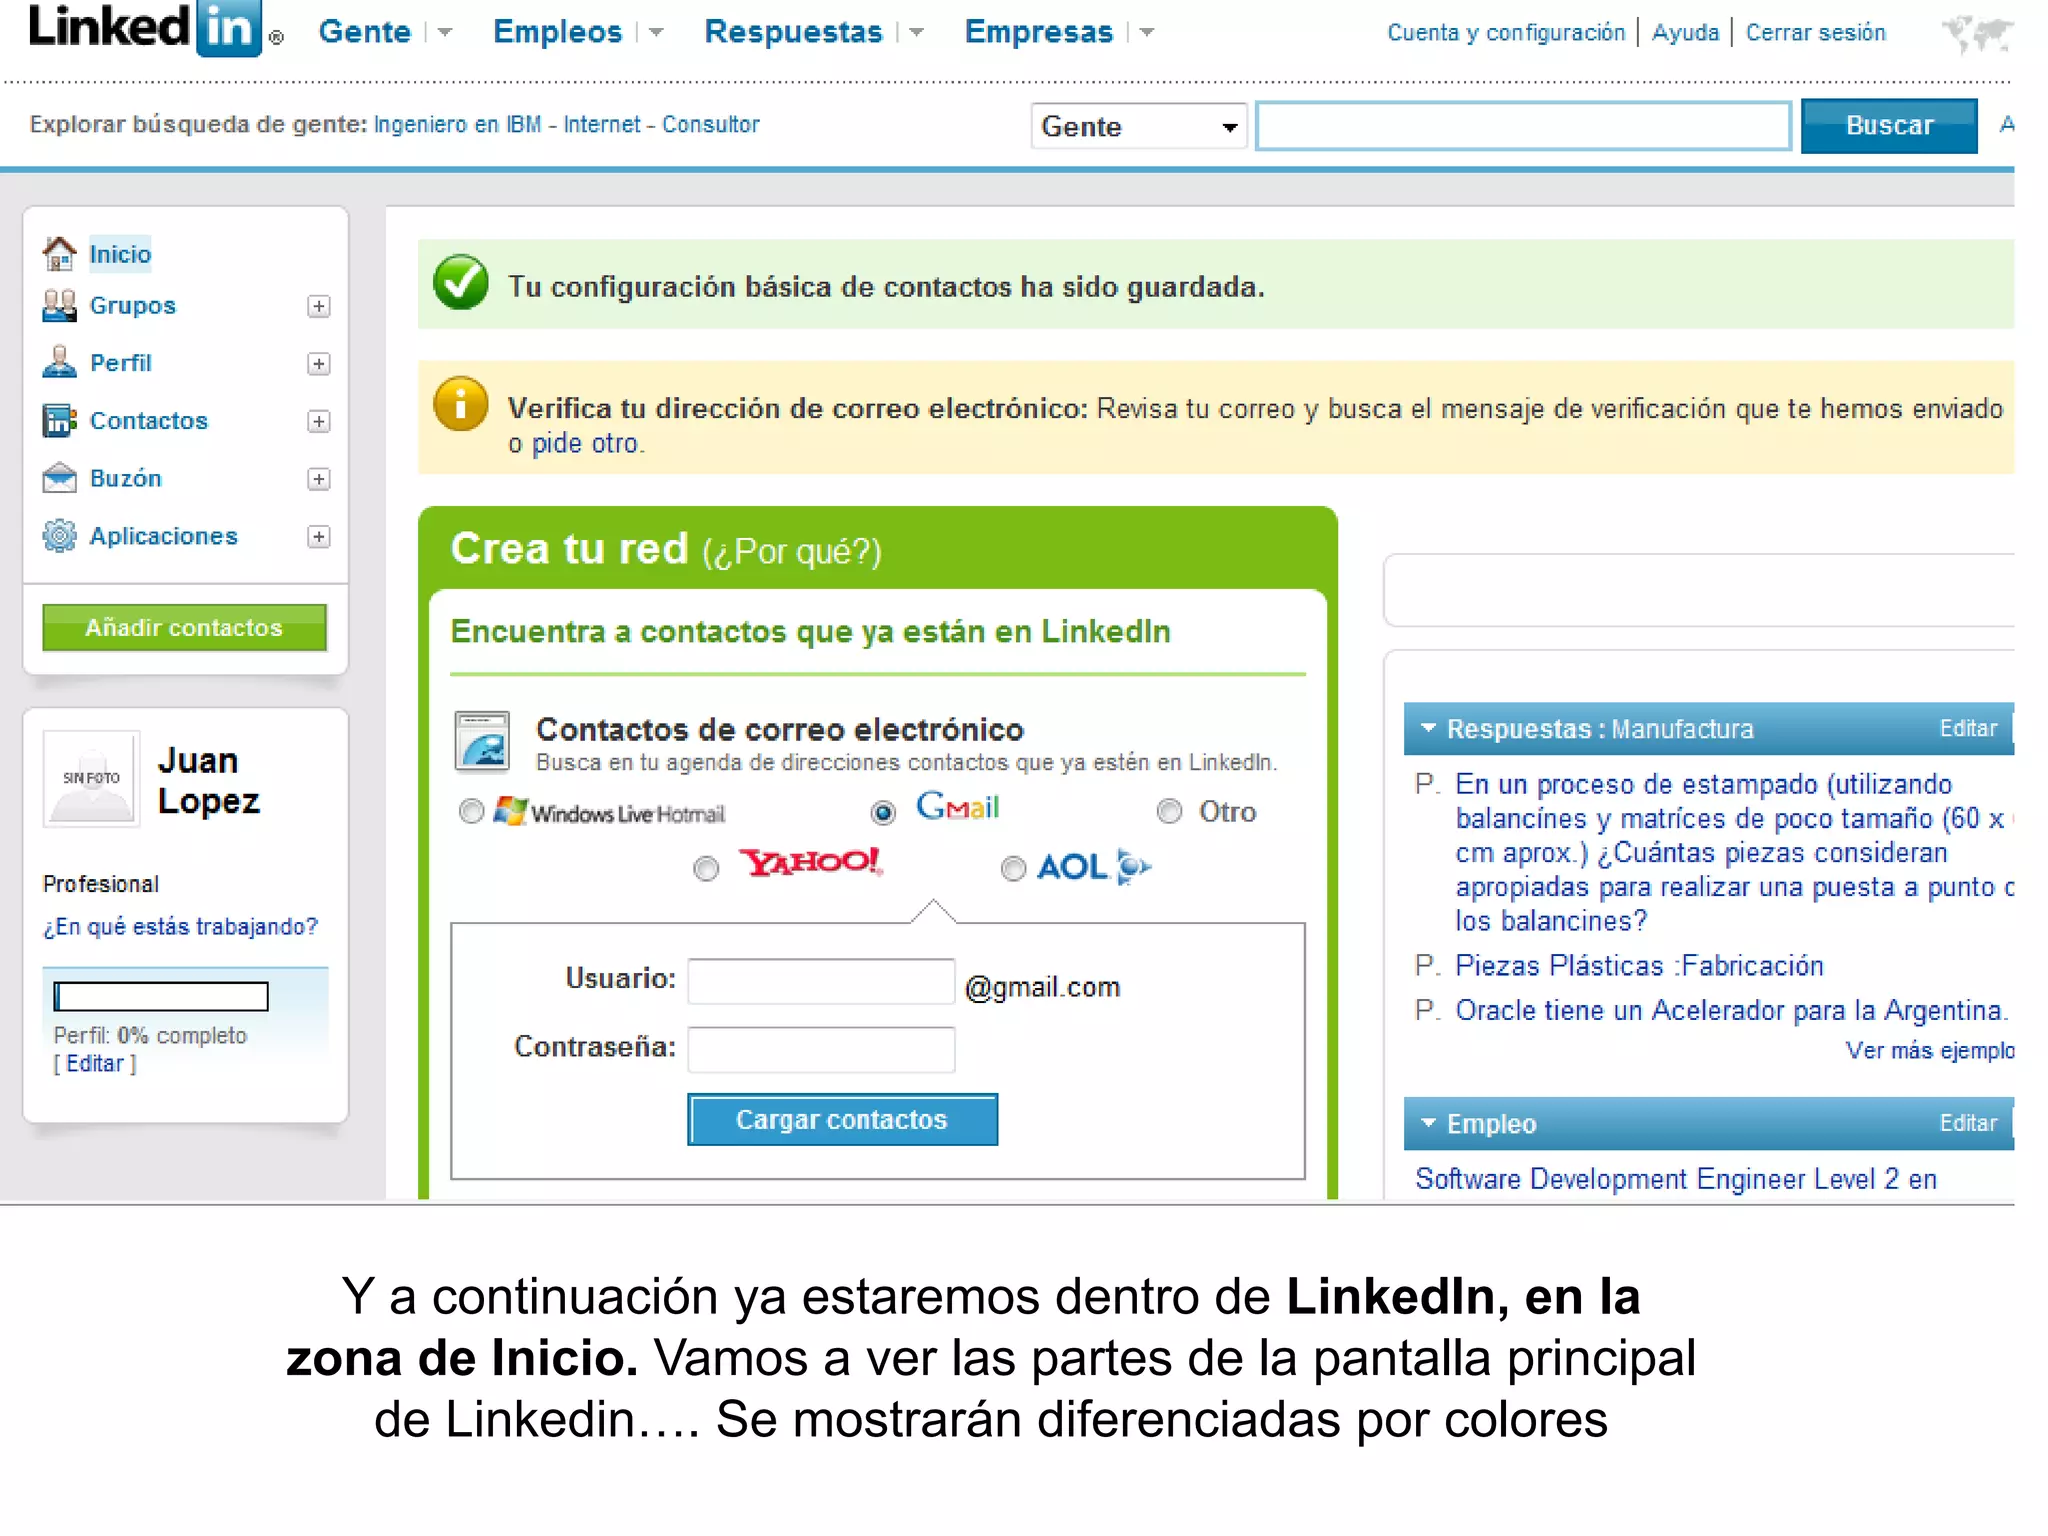Collapse the Respuestas: Manufactura panel

point(1428,728)
